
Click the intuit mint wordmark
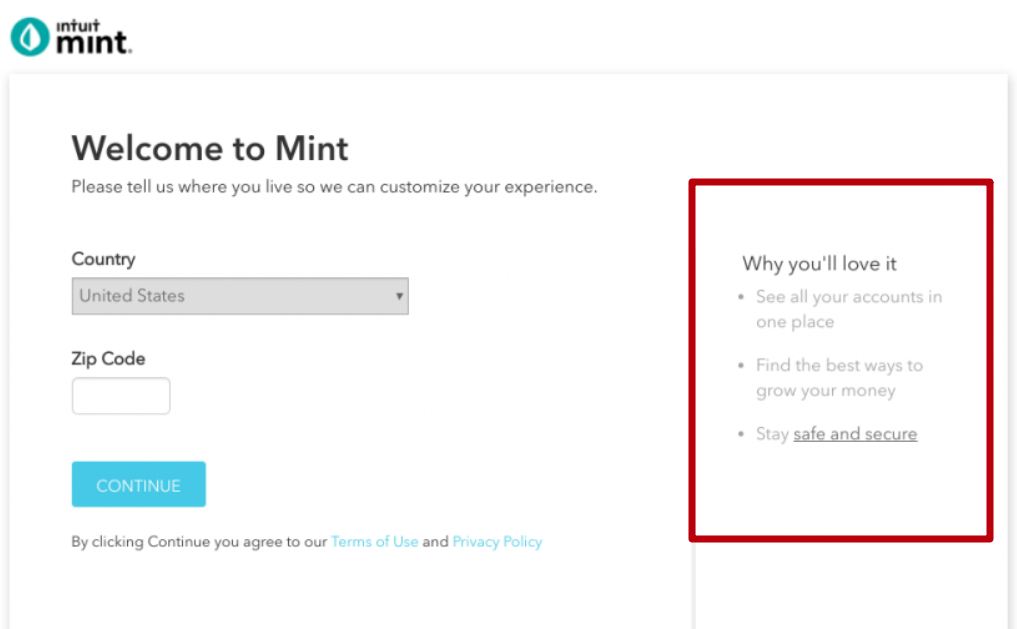click(94, 37)
